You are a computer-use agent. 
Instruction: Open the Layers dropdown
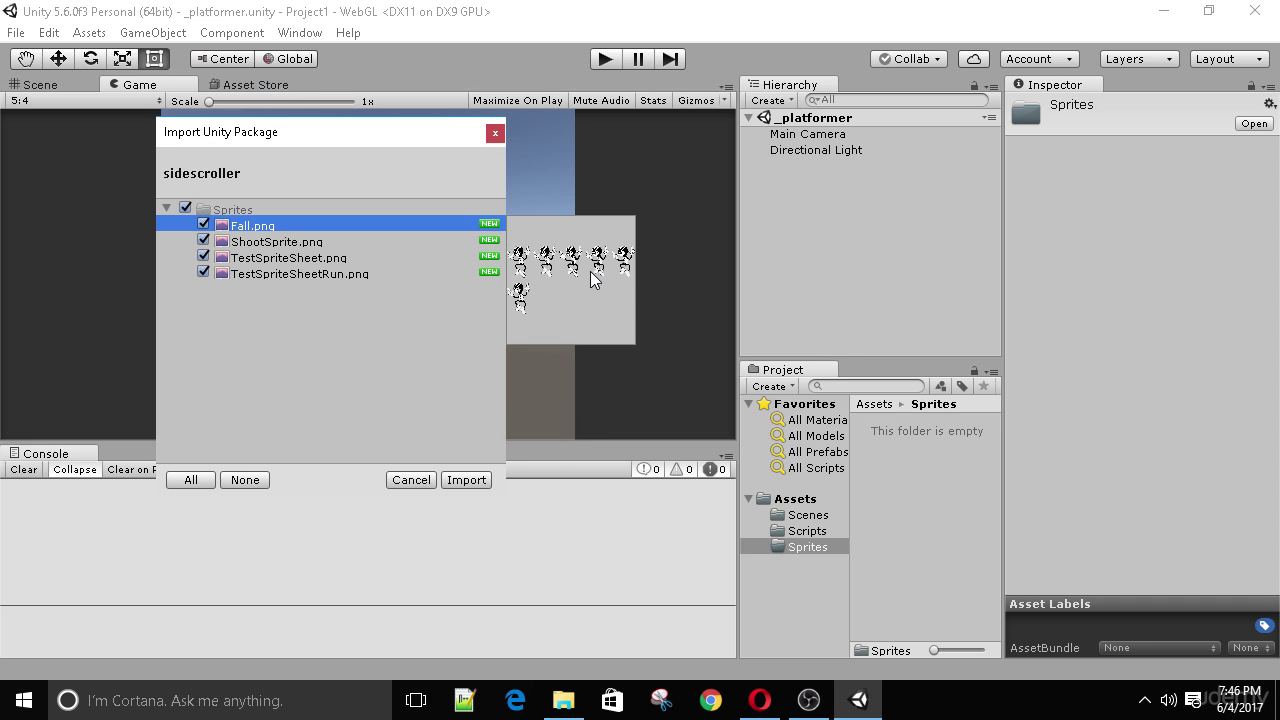[1139, 59]
